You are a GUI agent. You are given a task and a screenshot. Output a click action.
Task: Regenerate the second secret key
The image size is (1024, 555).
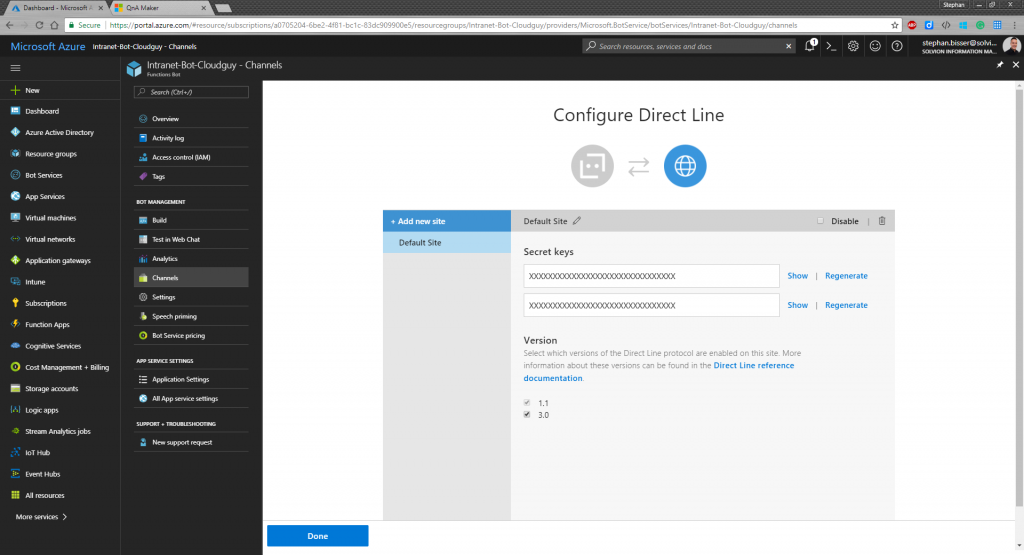coord(846,305)
